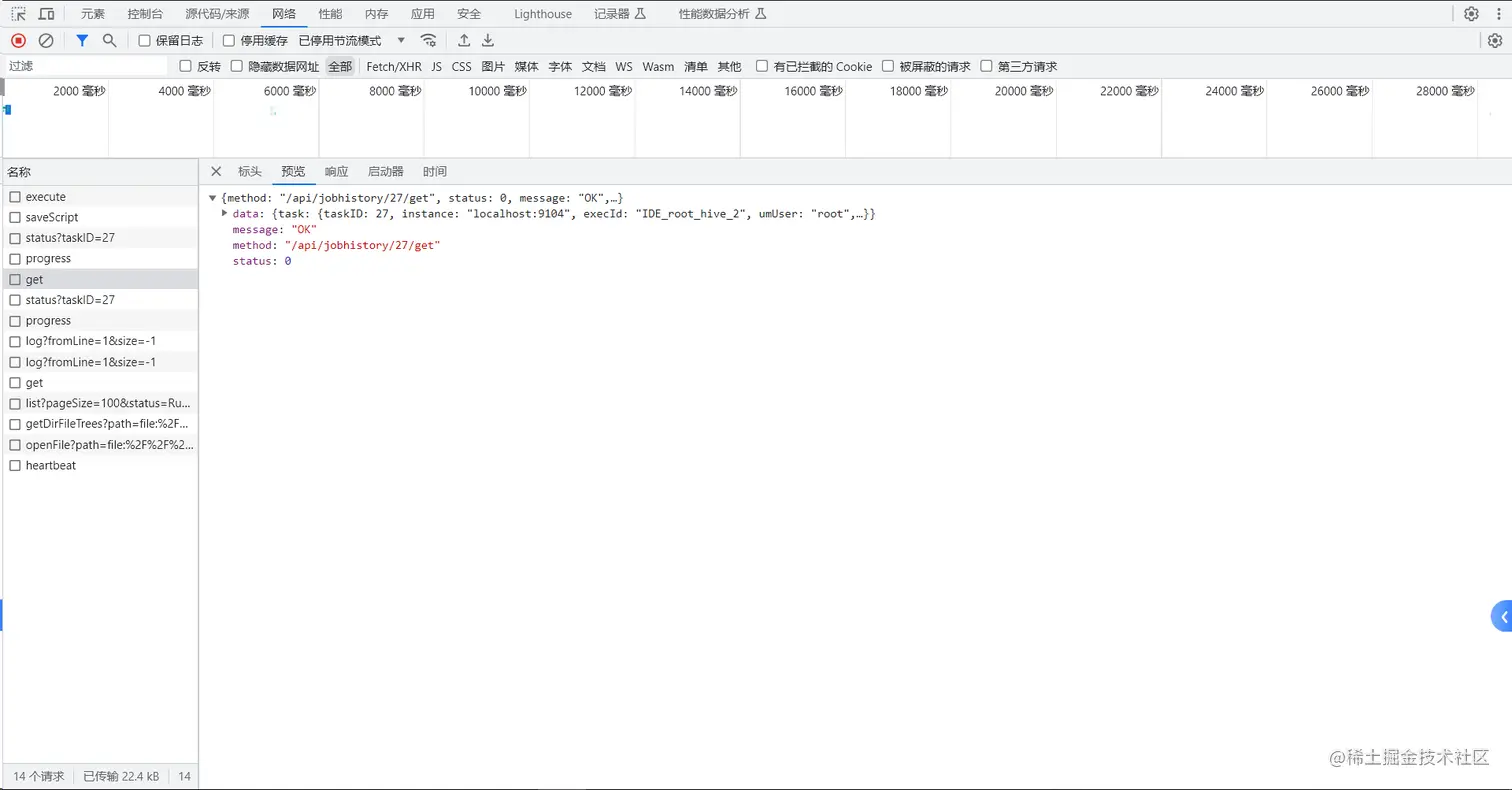Viewport: 1512px width, 790px height.
Task: Open Performance insights tab
Action: [723, 14]
